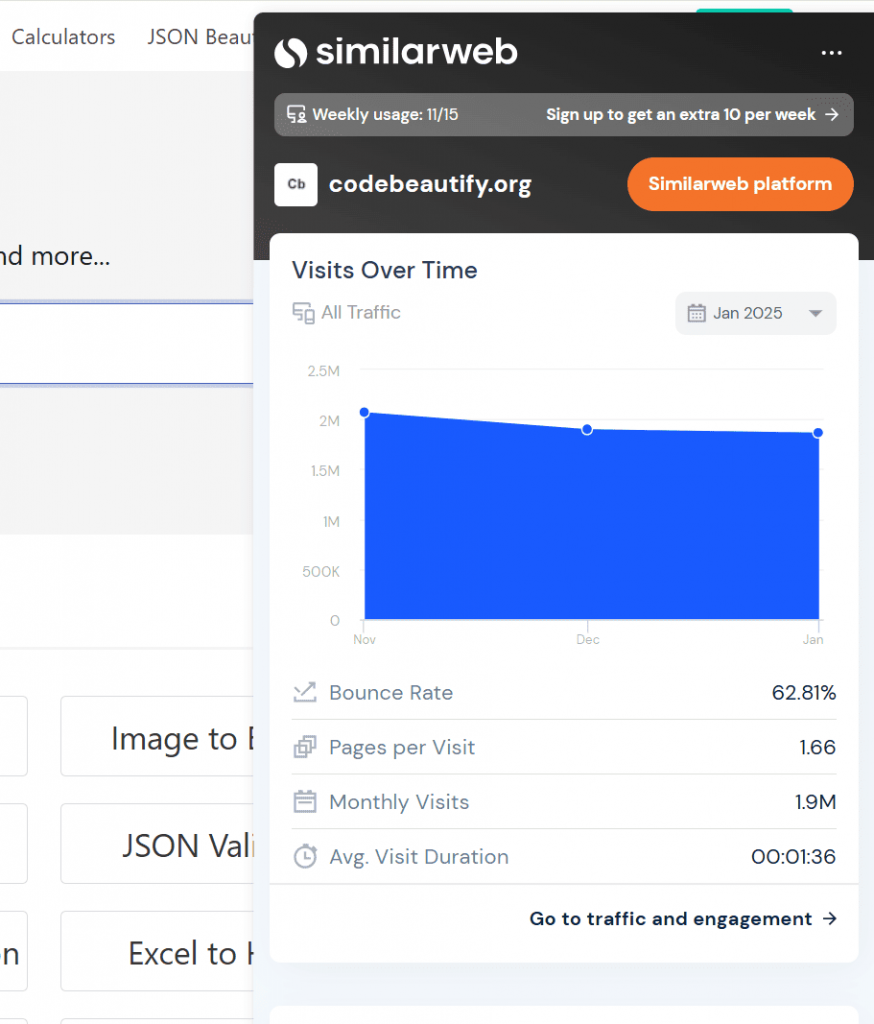Click the Similarweb logo icon
Image resolution: width=874 pixels, height=1024 pixels.
click(290, 52)
